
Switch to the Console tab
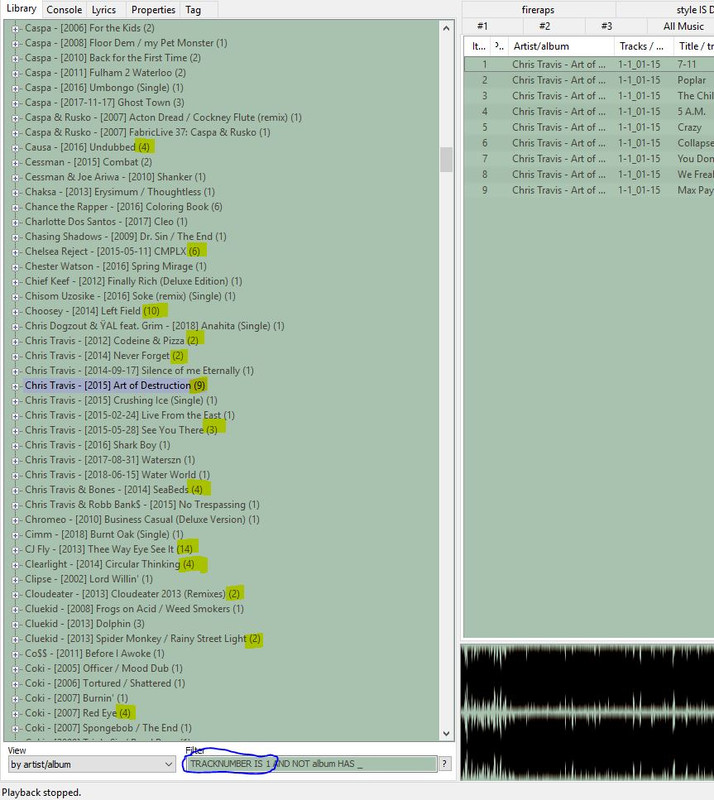click(x=64, y=10)
